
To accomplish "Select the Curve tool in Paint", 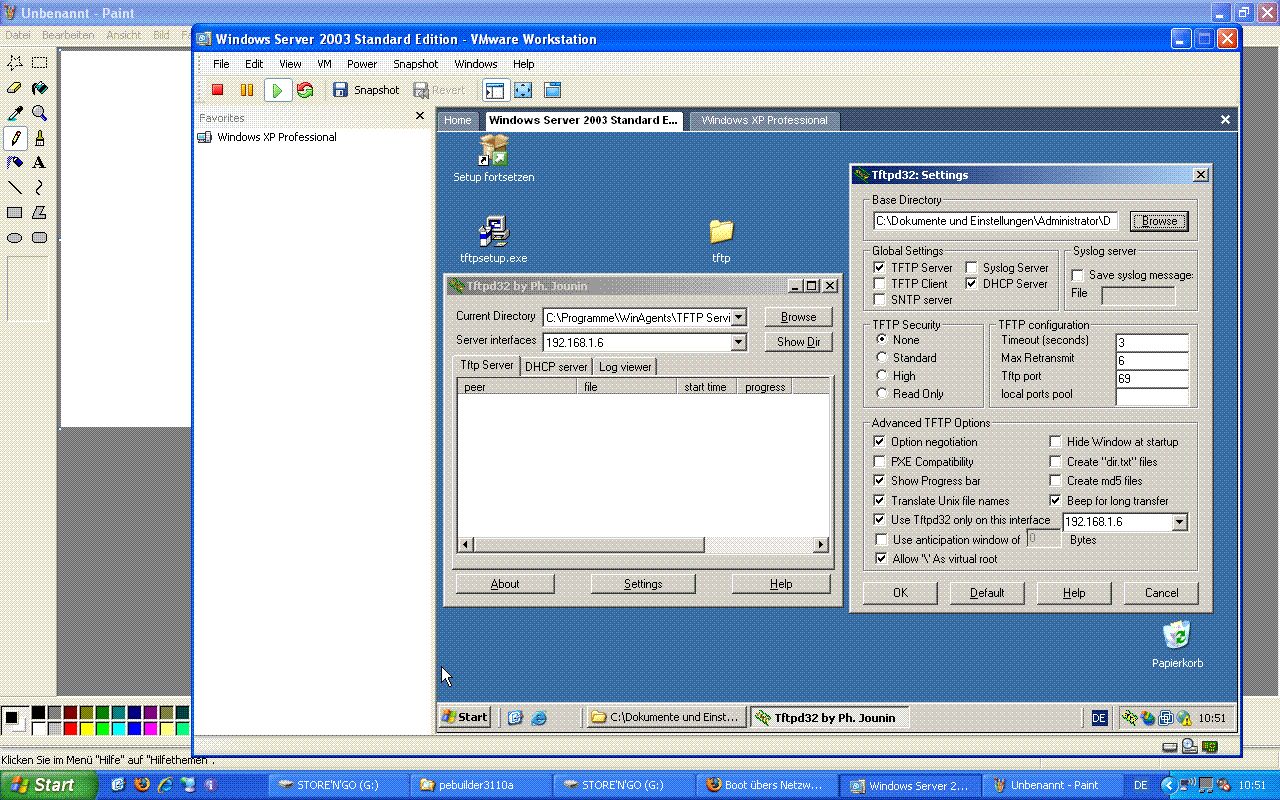I will 40,187.
